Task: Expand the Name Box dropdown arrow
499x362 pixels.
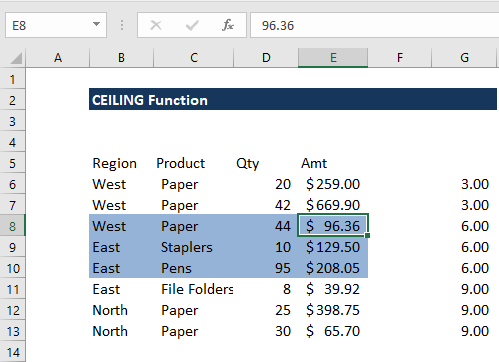Action: pyautogui.click(x=96, y=24)
